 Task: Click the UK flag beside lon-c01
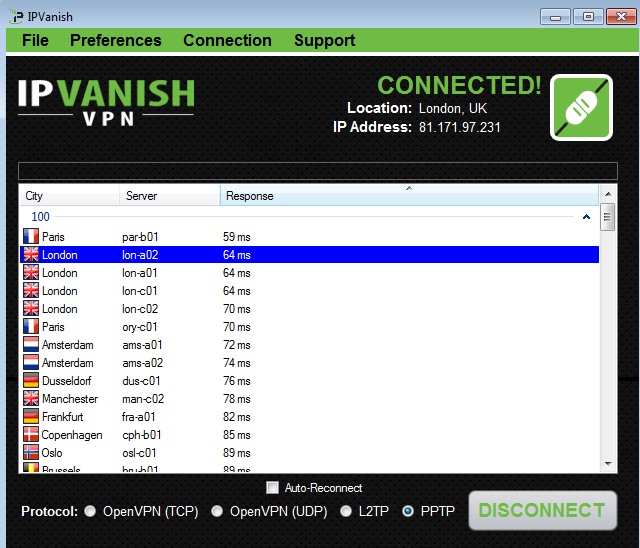click(31, 291)
